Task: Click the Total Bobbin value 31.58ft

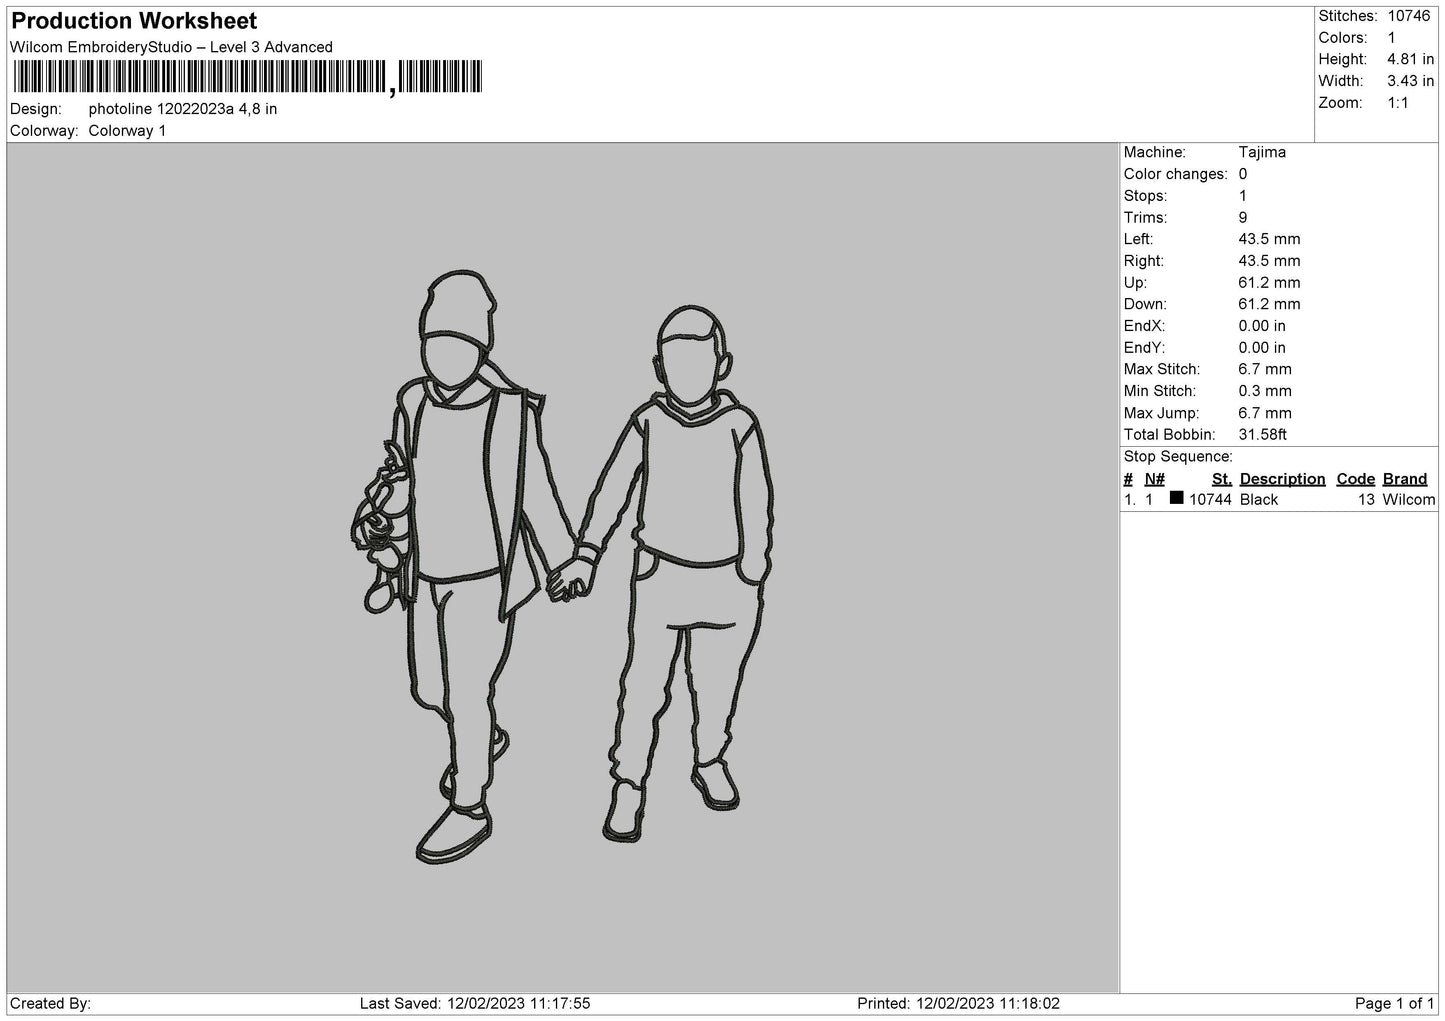Action: point(1262,435)
